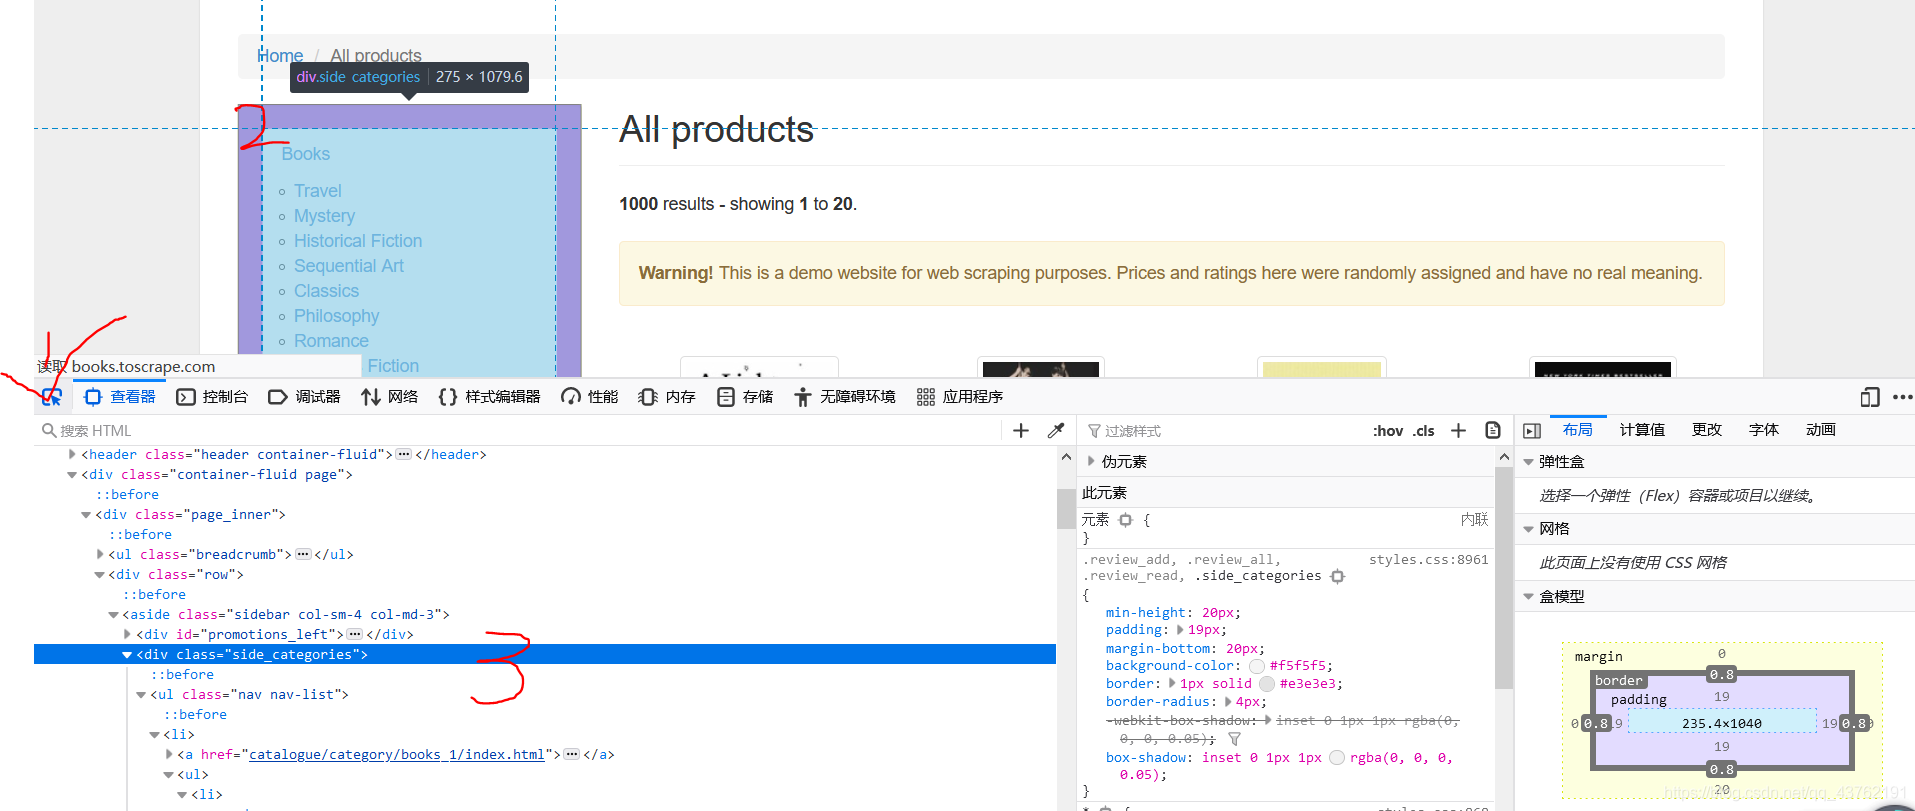Expand the header container-fluid element
Viewport: 1915px width, 811px height.
click(72, 454)
